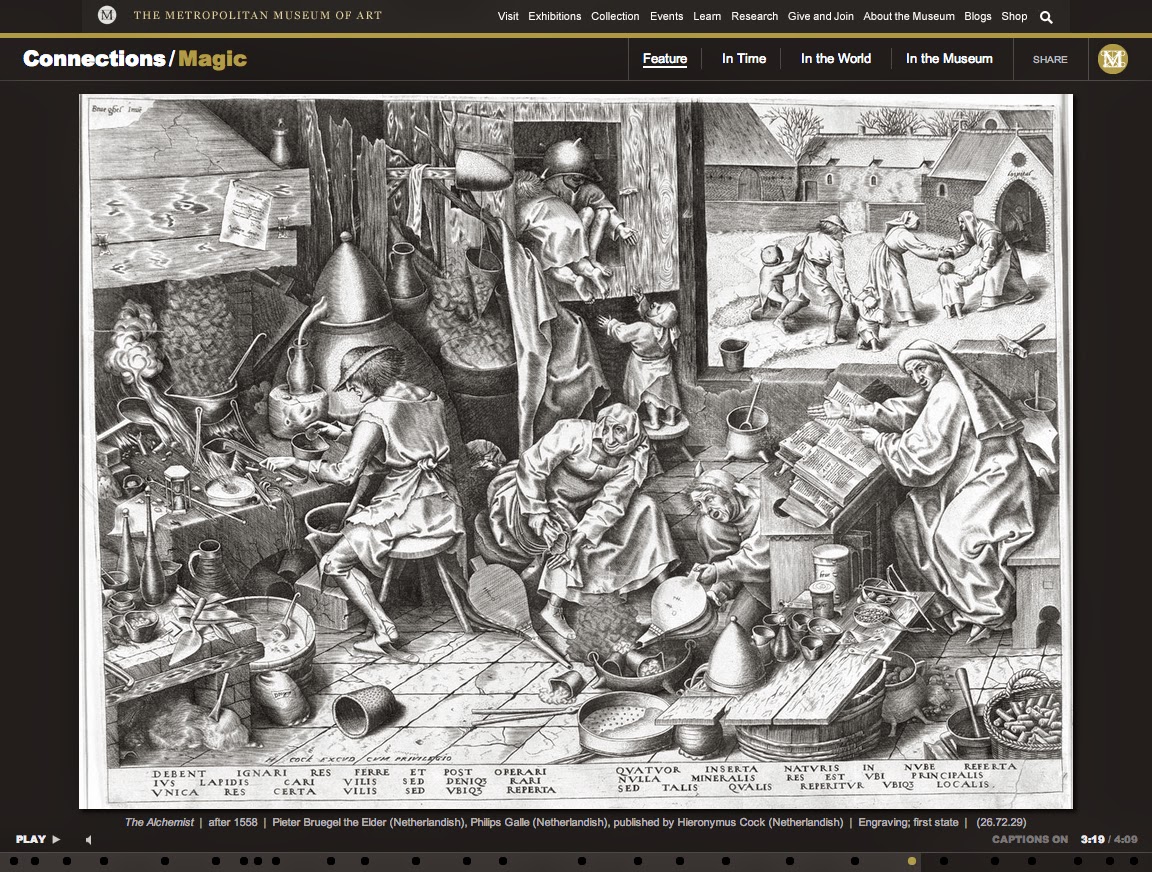Jump to timeline dot right after gold marker

point(944,861)
